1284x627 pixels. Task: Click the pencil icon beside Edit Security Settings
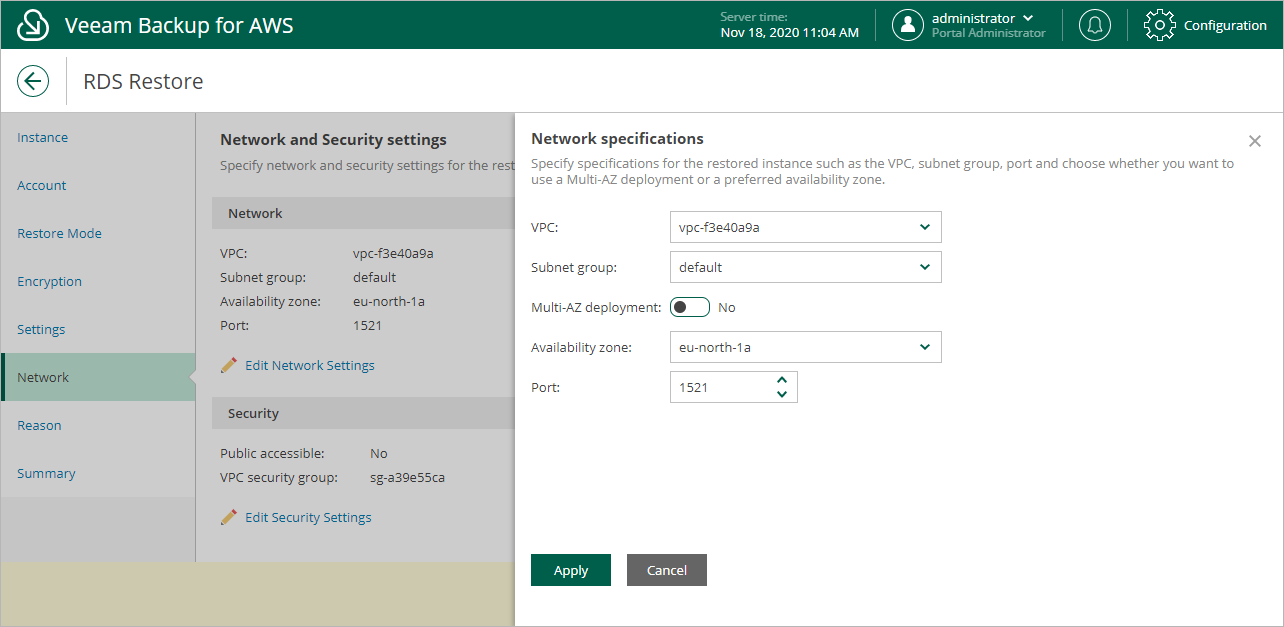pyautogui.click(x=229, y=517)
